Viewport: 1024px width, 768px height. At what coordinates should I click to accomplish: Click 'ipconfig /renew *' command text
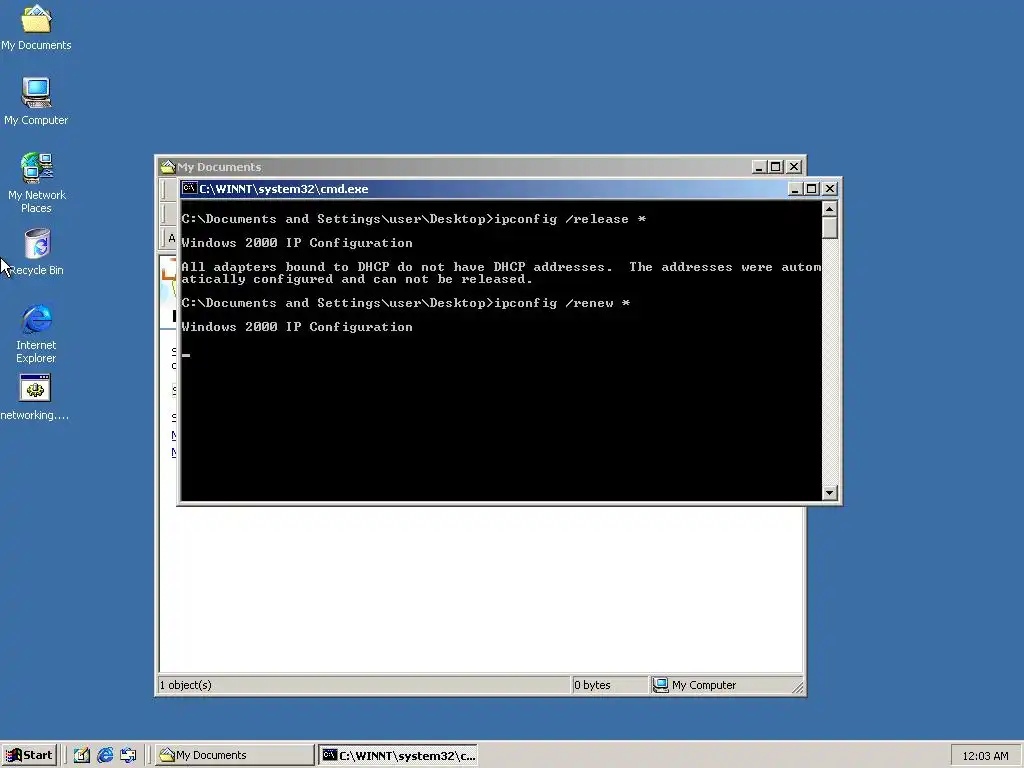click(x=562, y=303)
